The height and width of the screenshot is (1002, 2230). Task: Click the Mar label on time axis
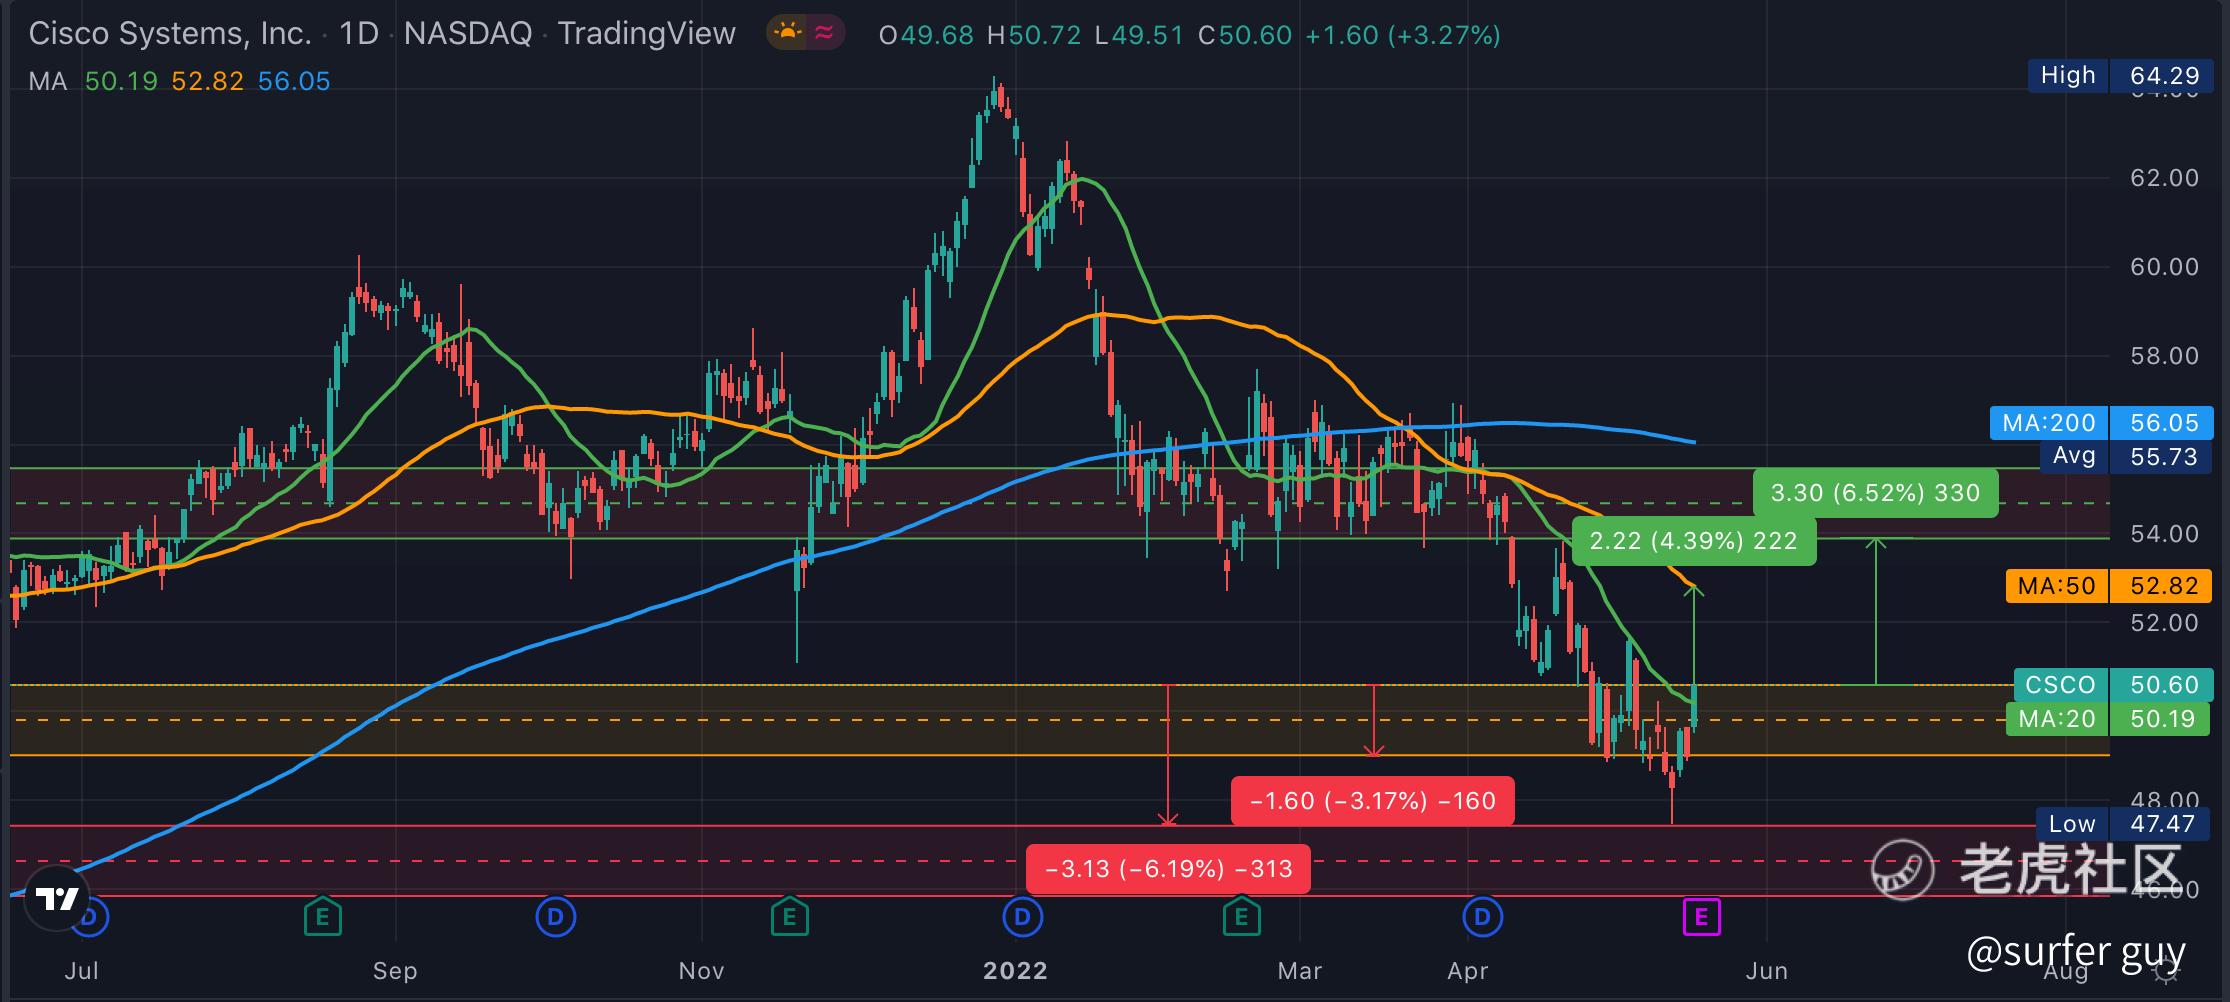(1300, 970)
